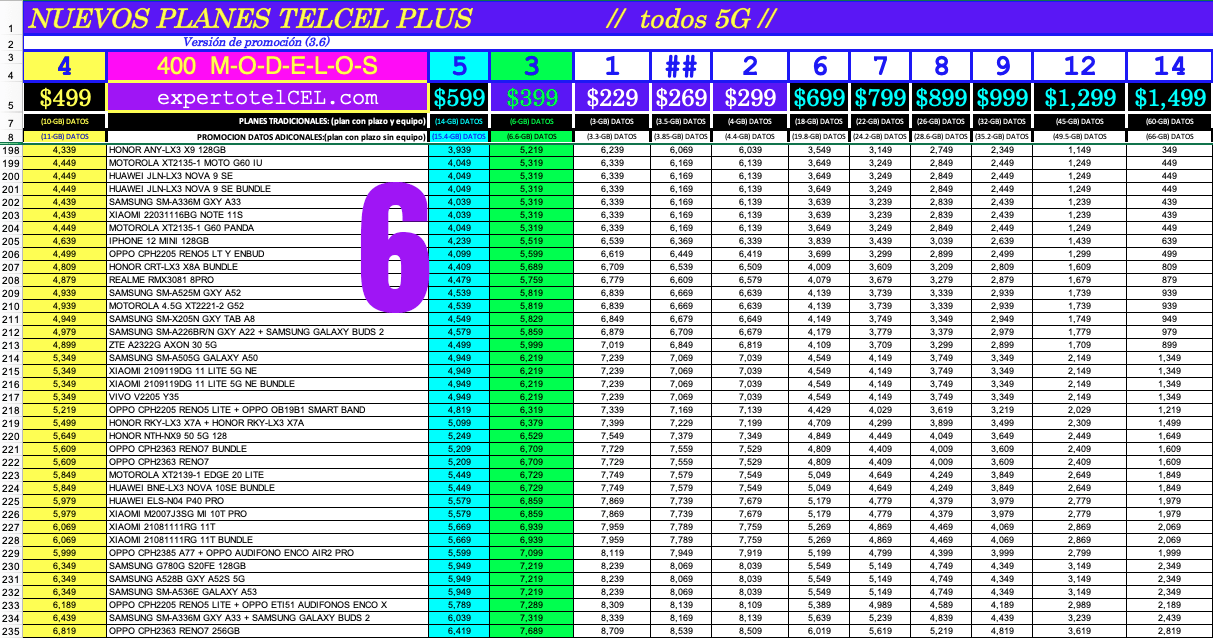Image resolution: width=1213 pixels, height=638 pixels.
Task: Click 'XIAOMI 22031116BG NOTE 11S' cell
Action: pos(267,215)
